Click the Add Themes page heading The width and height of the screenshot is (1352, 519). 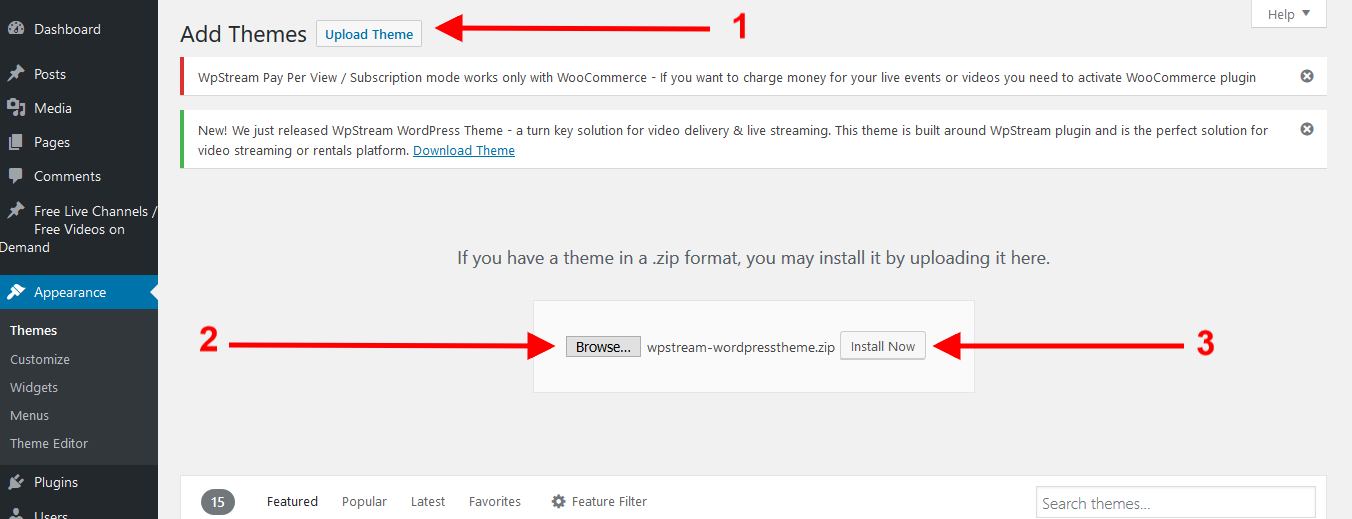pyautogui.click(x=243, y=34)
